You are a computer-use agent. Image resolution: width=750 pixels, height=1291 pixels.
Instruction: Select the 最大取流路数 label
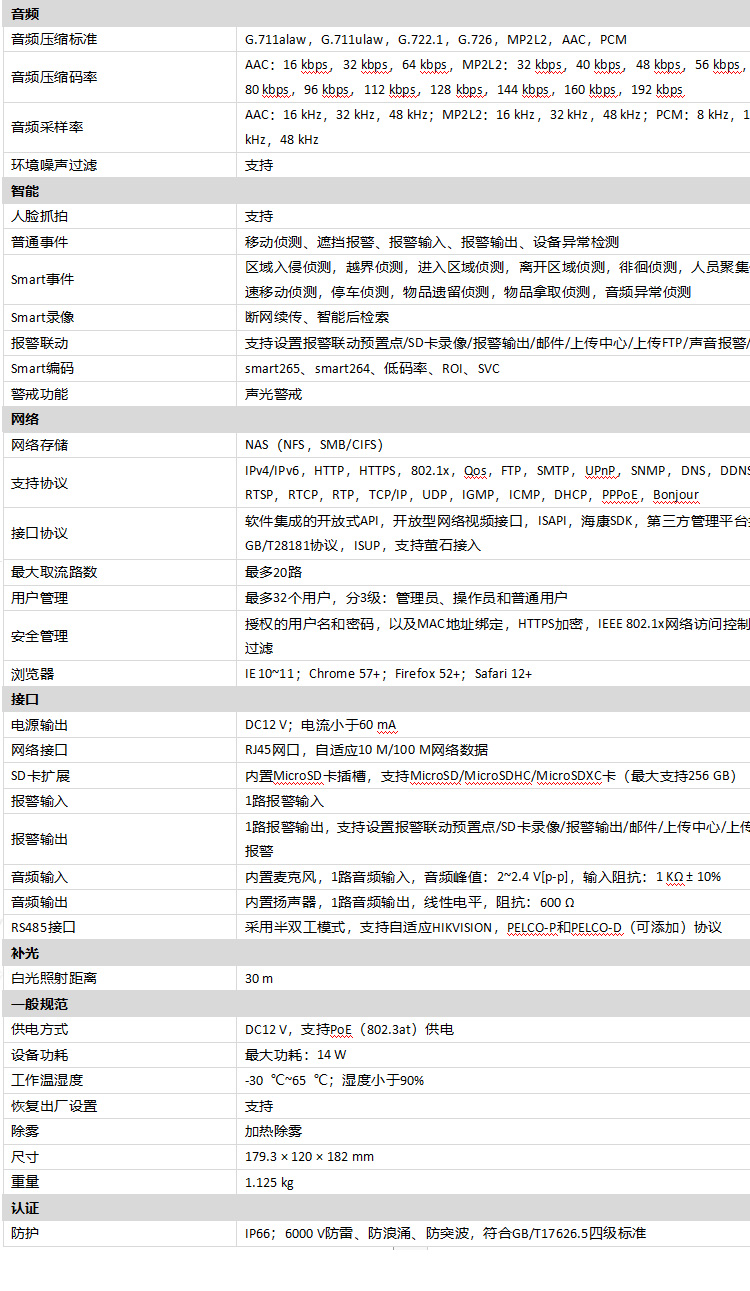pyautogui.click(x=54, y=572)
